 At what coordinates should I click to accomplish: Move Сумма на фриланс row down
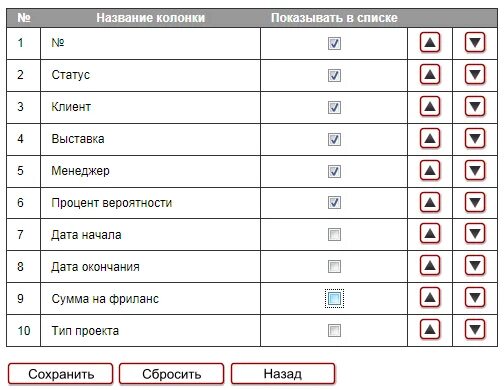click(x=475, y=297)
